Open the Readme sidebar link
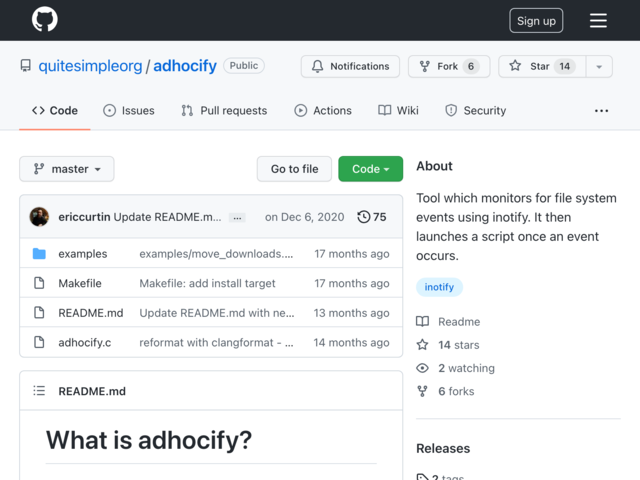The height and width of the screenshot is (480, 640). [x=459, y=322]
